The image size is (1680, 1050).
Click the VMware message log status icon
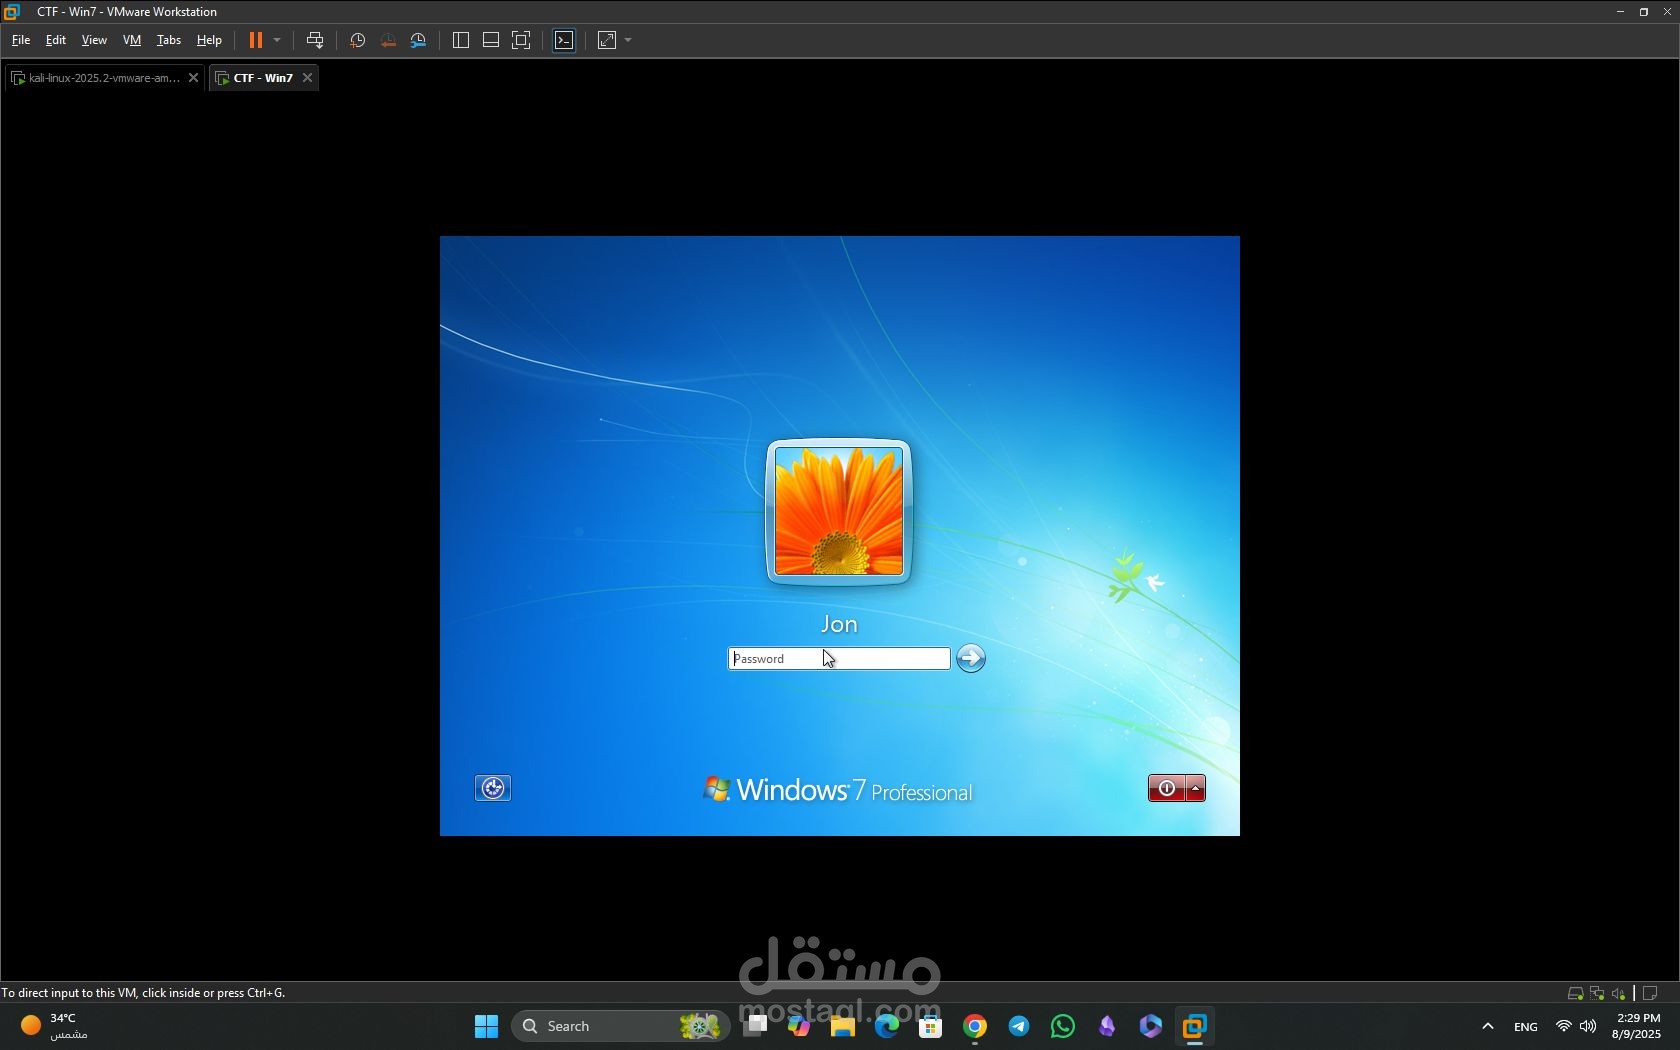(1651, 993)
